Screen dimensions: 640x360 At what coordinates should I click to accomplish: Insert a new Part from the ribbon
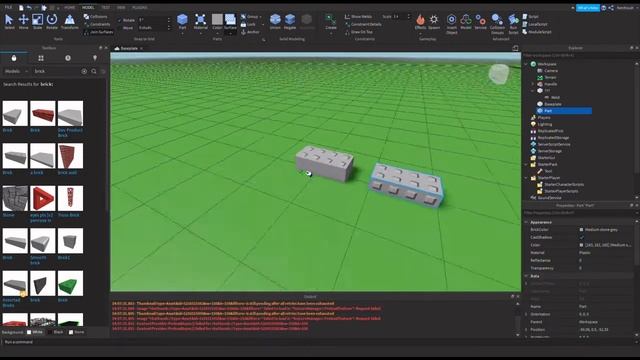[x=182, y=21]
